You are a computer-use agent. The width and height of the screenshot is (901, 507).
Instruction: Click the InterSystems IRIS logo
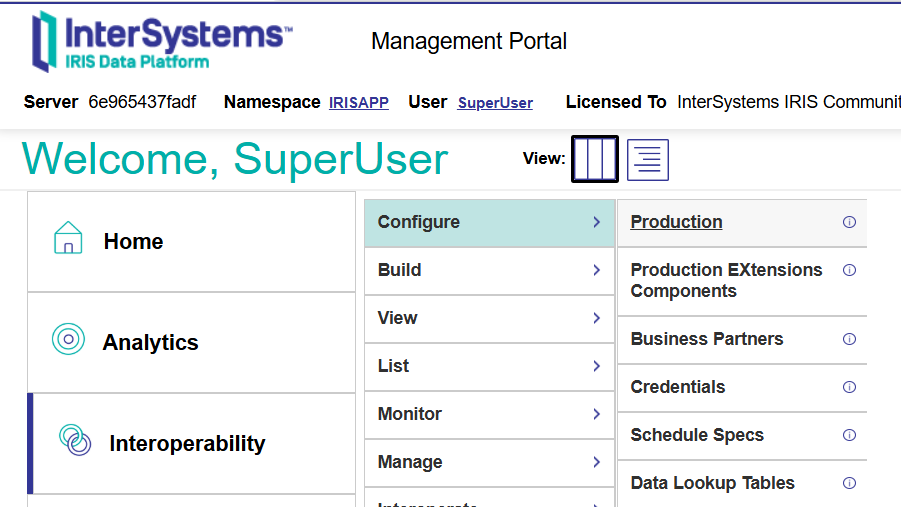coord(162,42)
